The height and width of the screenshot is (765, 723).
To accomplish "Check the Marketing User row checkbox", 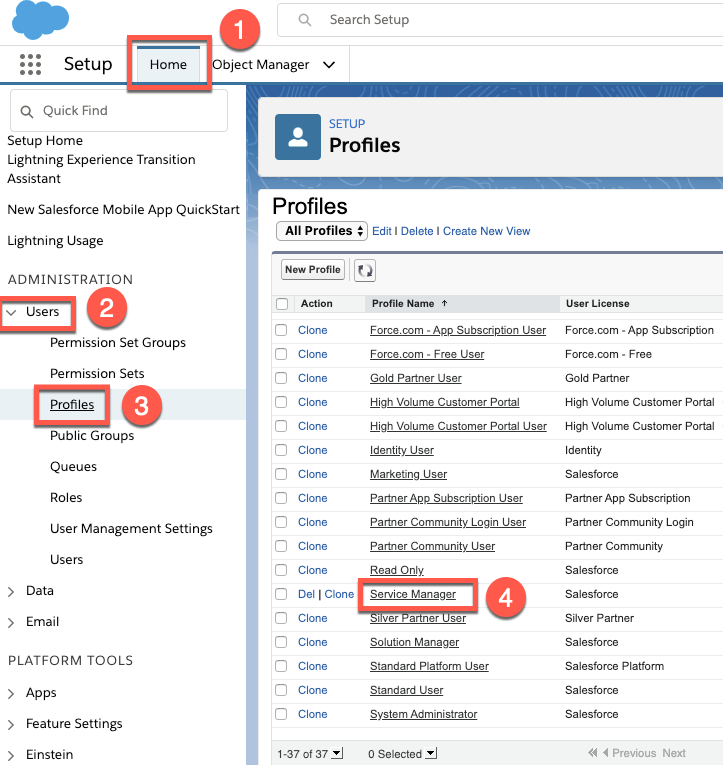I will pos(281,474).
